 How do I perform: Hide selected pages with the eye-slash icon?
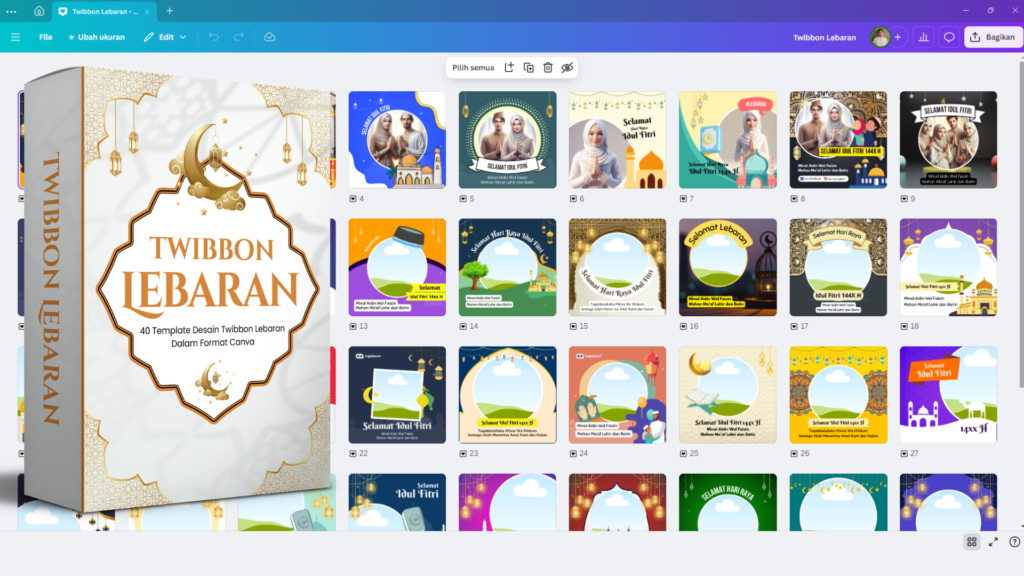click(568, 68)
